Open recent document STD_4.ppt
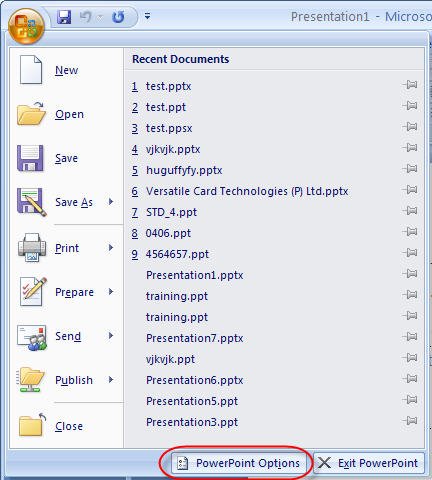The image size is (432, 480). [171, 212]
